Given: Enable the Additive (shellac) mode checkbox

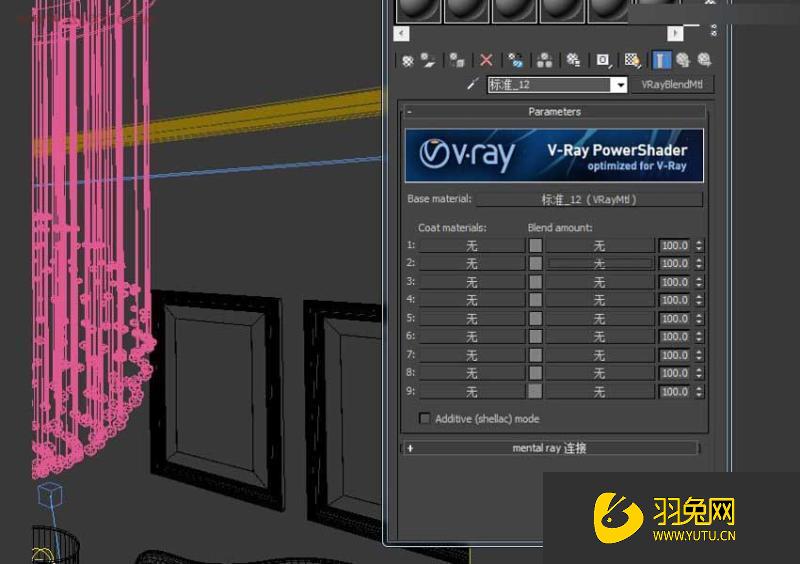Looking at the screenshot, I should (x=424, y=419).
